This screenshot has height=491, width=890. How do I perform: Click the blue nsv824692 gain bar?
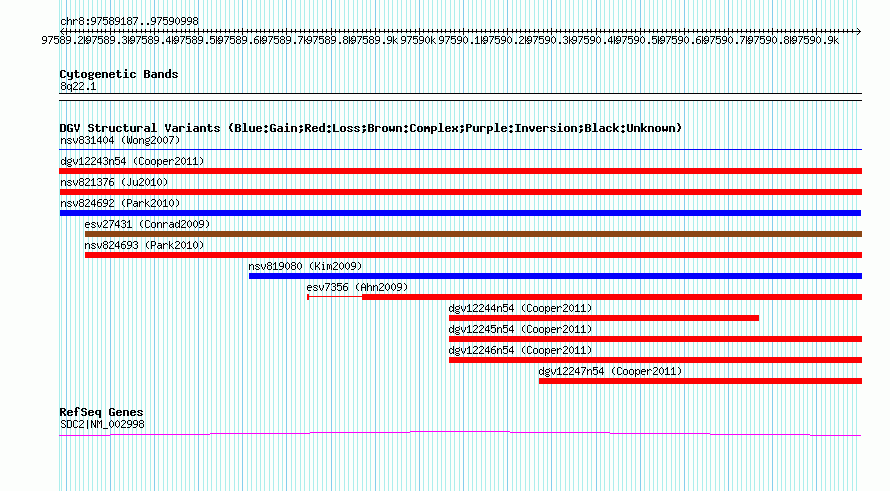coord(460,213)
